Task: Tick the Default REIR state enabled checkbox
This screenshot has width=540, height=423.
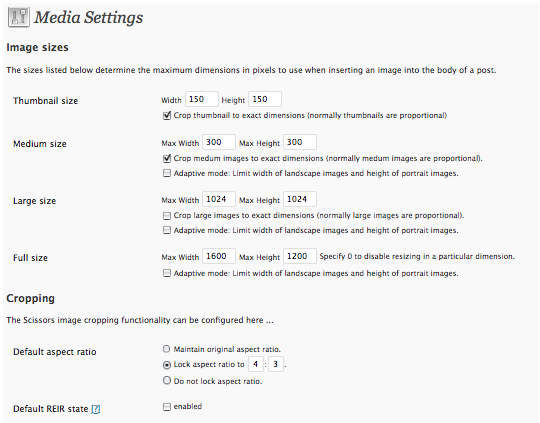Action: tap(167, 407)
